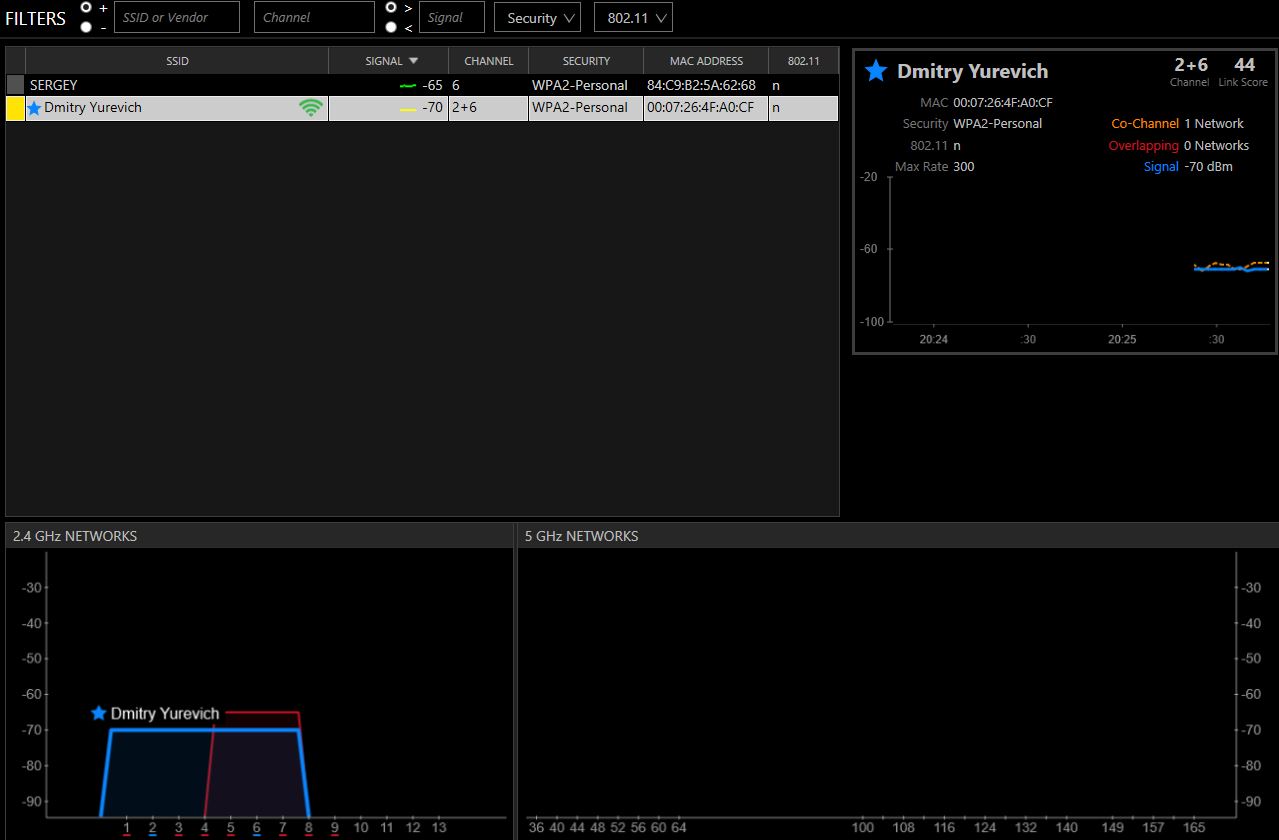Click the green Wi-Fi connected icon
The height and width of the screenshot is (840, 1279).
tap(311, 108)
